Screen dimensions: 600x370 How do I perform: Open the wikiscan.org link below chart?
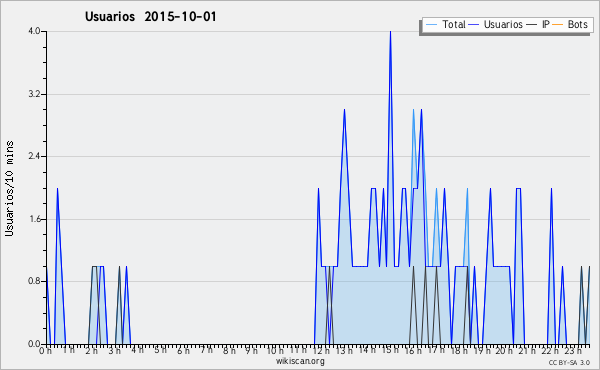300,361
